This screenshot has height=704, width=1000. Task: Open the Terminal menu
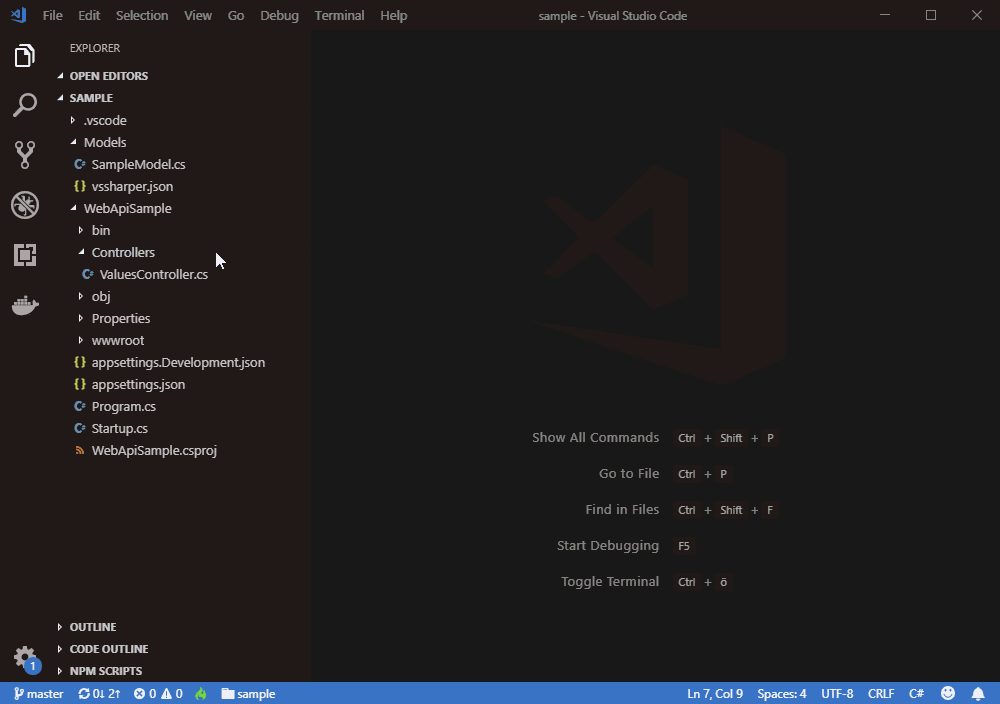(339, 15)
